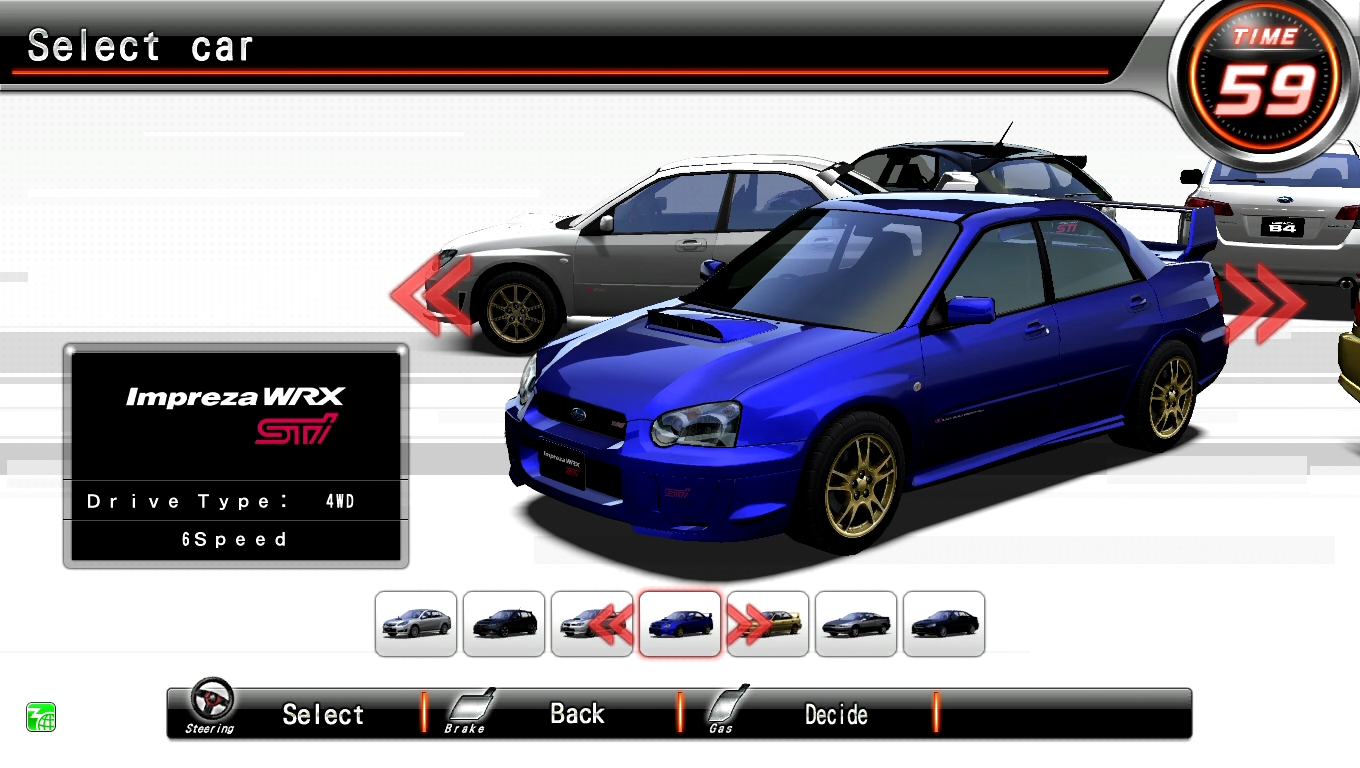Pick the black hatchback thumbnail
This screenshot has height=768, width=1360.
click(x=504, y=624)
